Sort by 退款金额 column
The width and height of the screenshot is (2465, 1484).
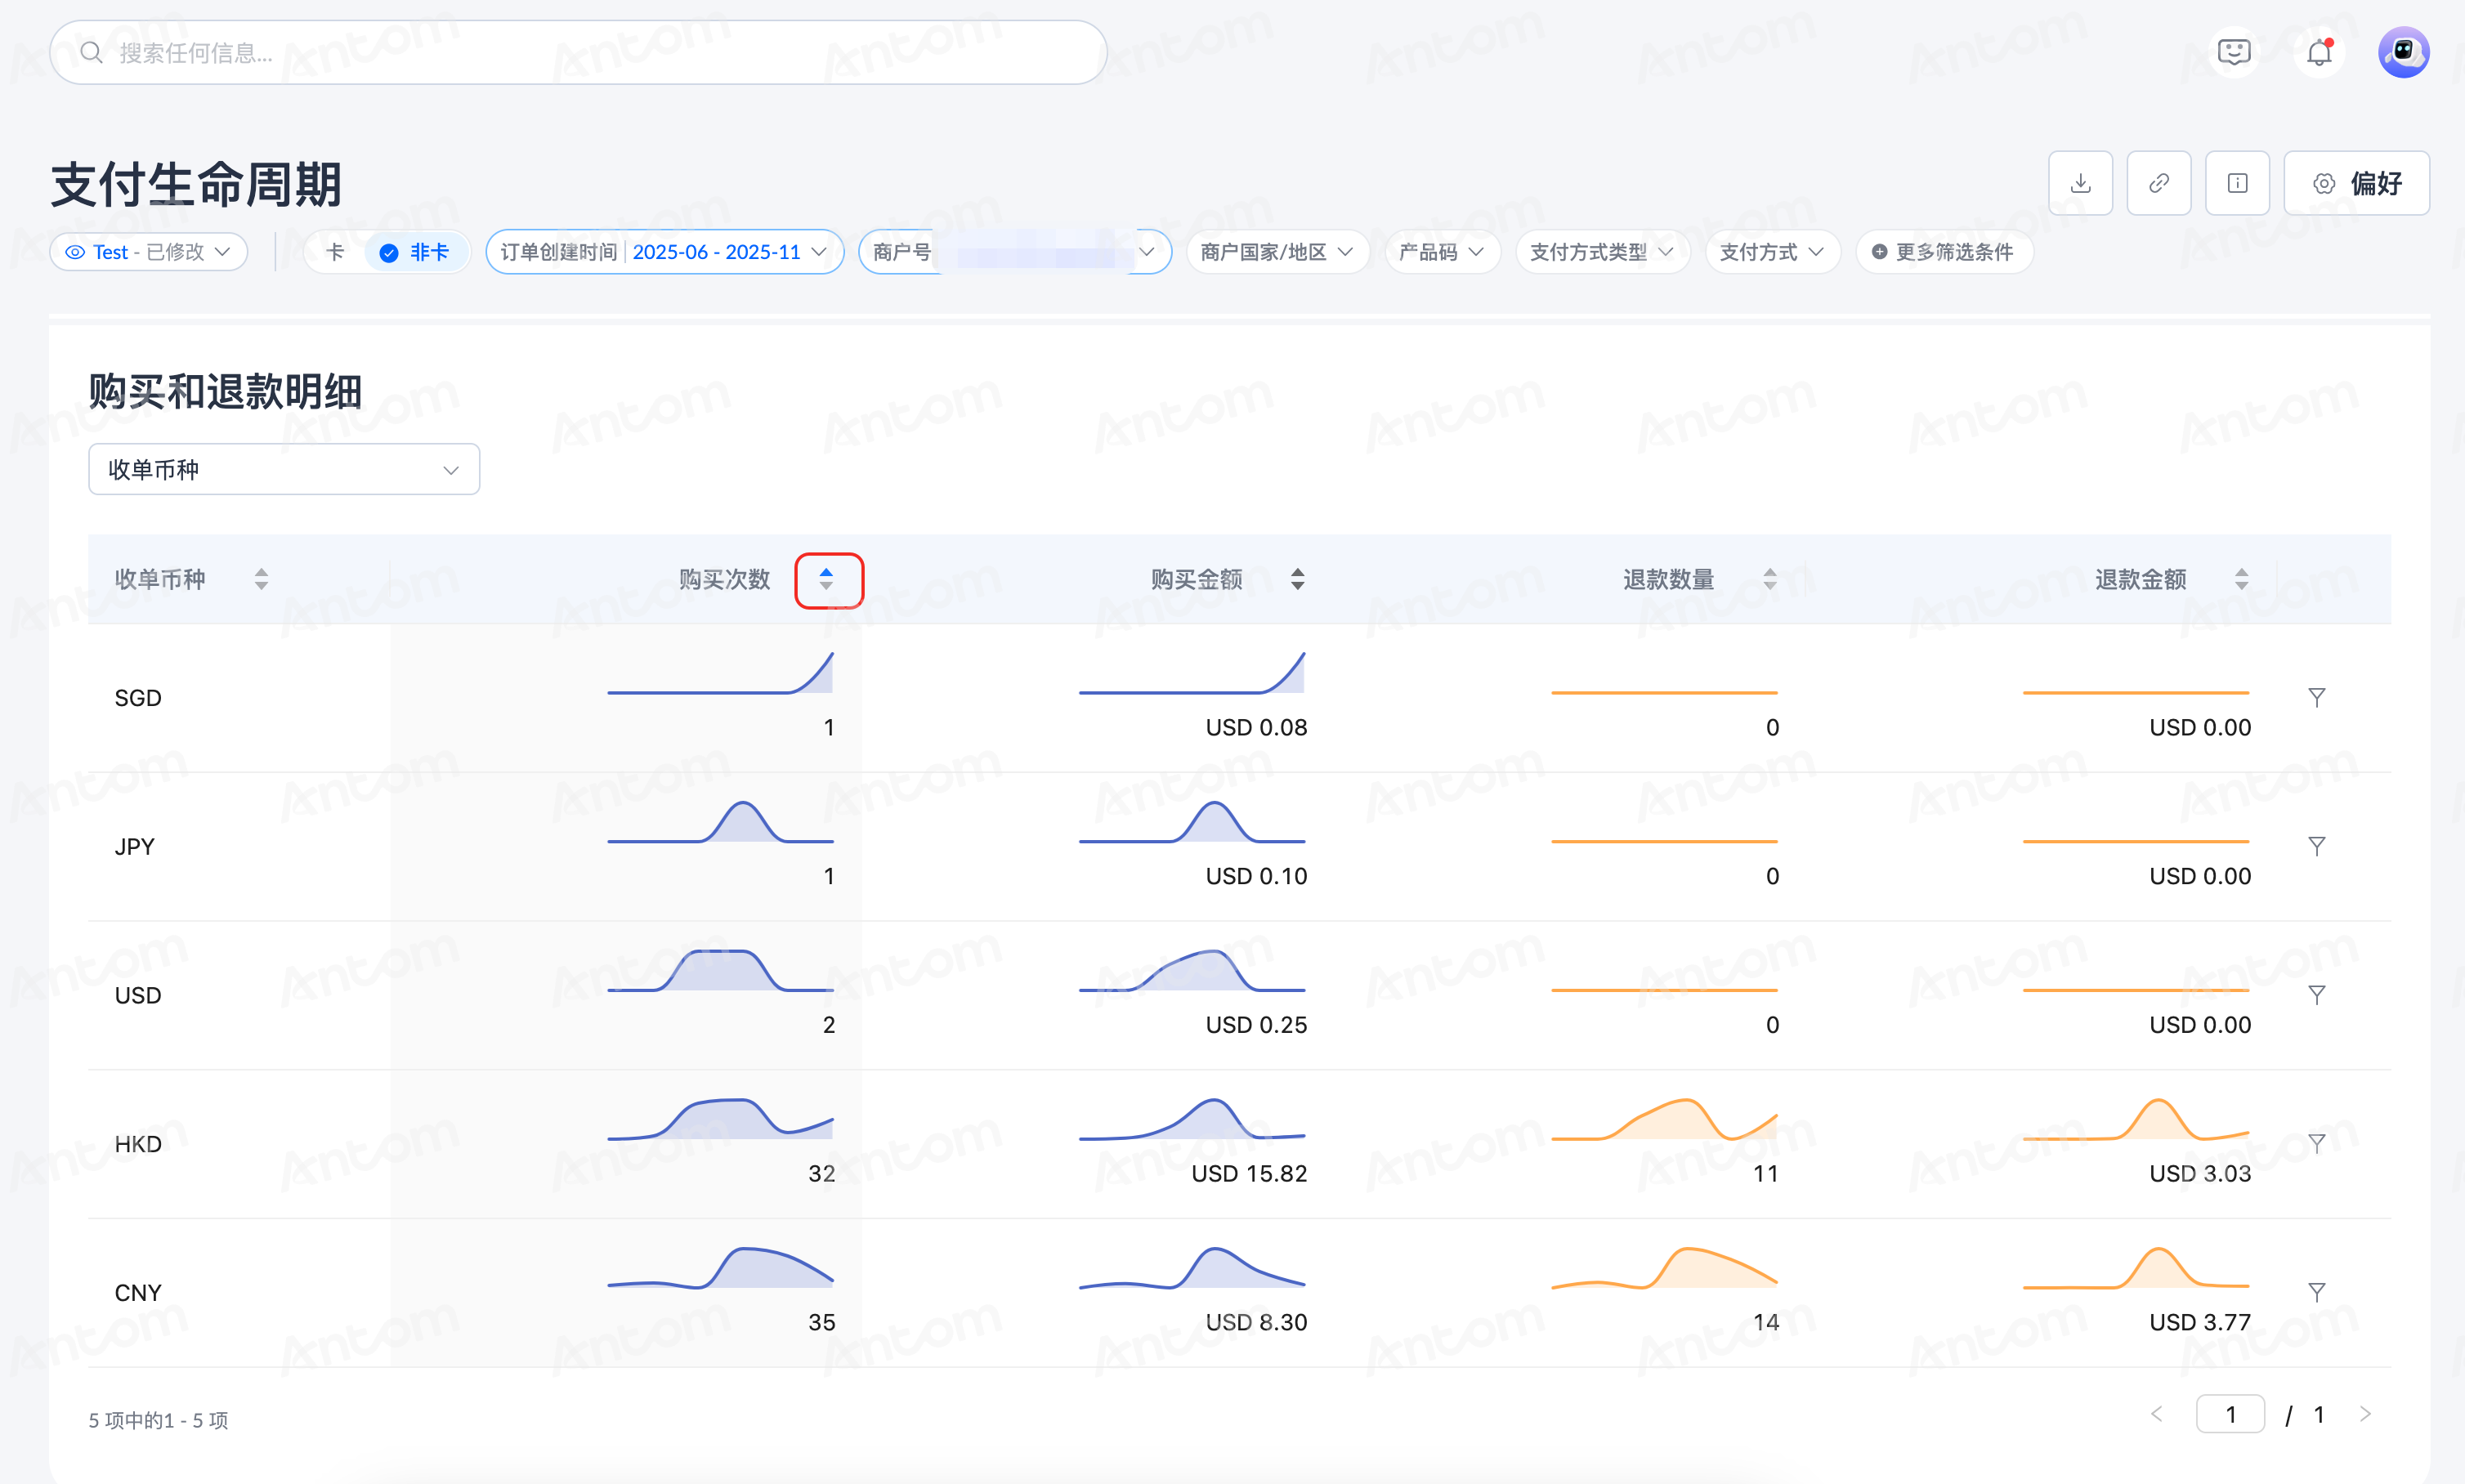point(2241,579)
